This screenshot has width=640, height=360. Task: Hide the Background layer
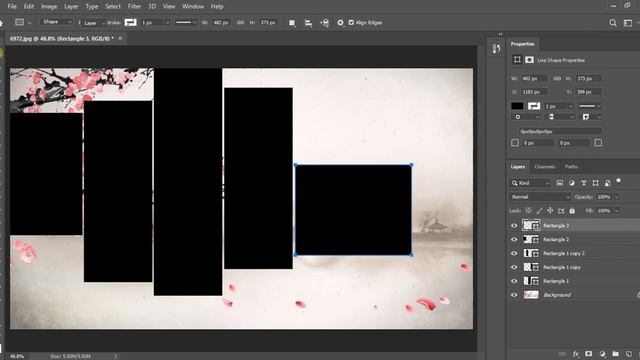514,295
